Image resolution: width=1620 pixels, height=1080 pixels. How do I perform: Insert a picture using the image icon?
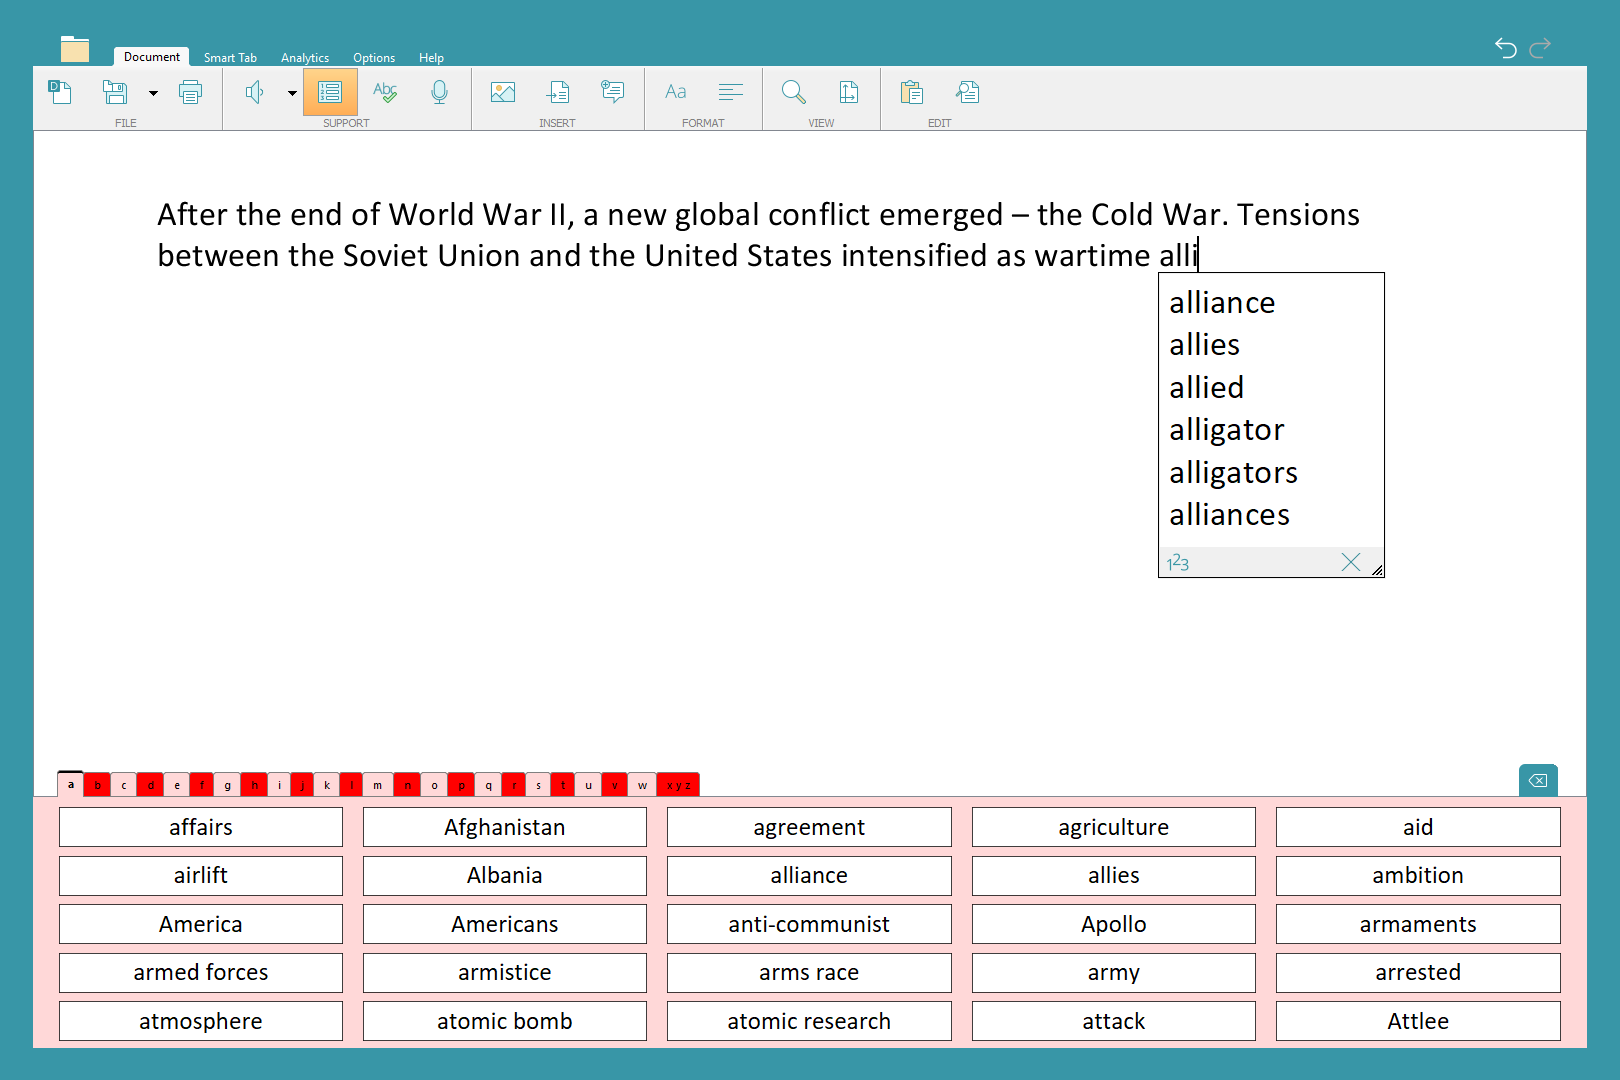[x=503, y=93]
